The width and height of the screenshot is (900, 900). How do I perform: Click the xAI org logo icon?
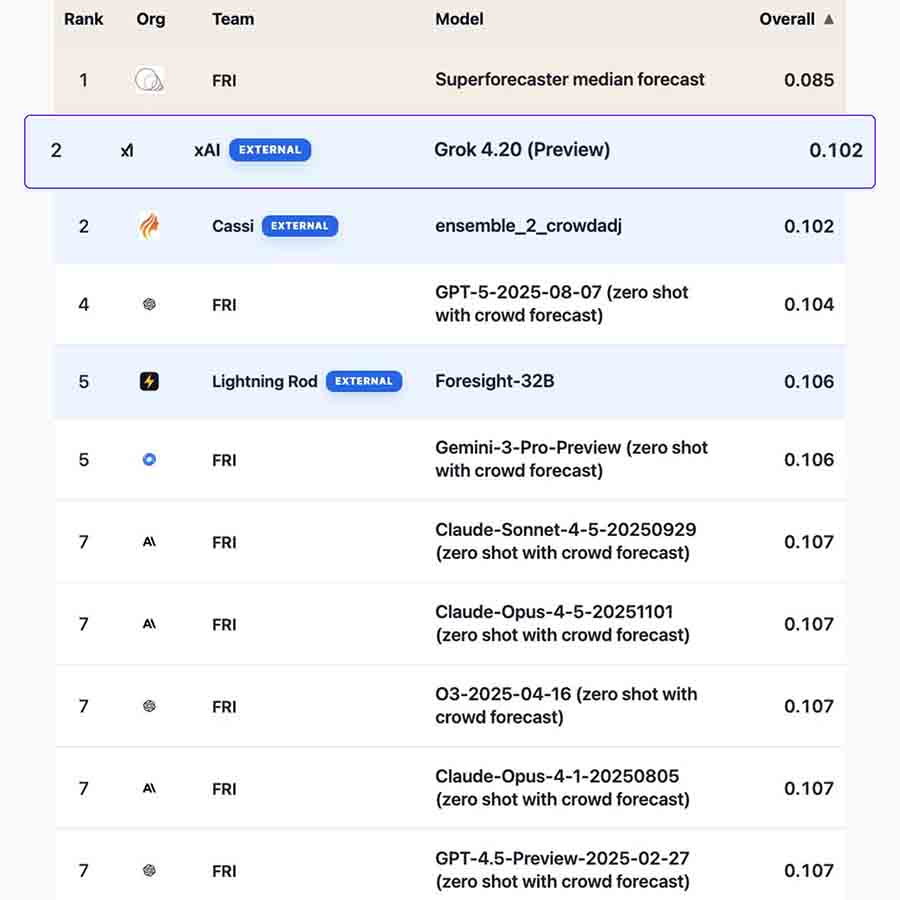click(x=127, y=150)
